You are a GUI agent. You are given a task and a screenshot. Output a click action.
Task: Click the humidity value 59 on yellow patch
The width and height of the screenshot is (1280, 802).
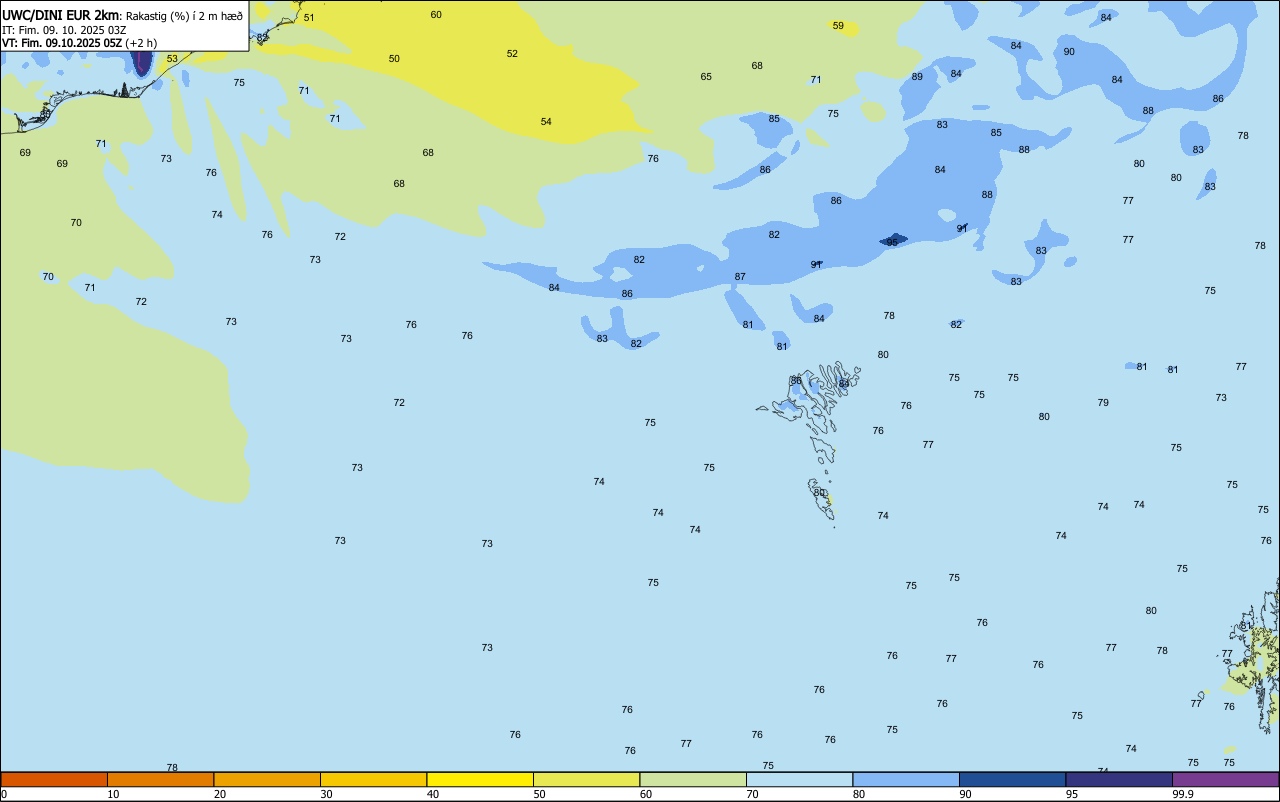(838, 26)
